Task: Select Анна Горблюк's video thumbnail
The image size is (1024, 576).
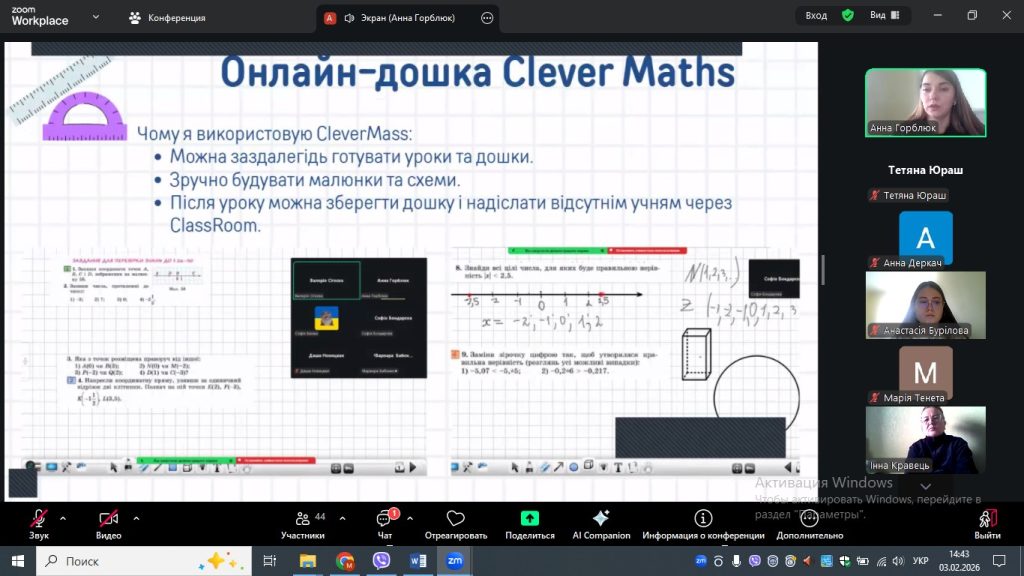Action: click(925, 102)
